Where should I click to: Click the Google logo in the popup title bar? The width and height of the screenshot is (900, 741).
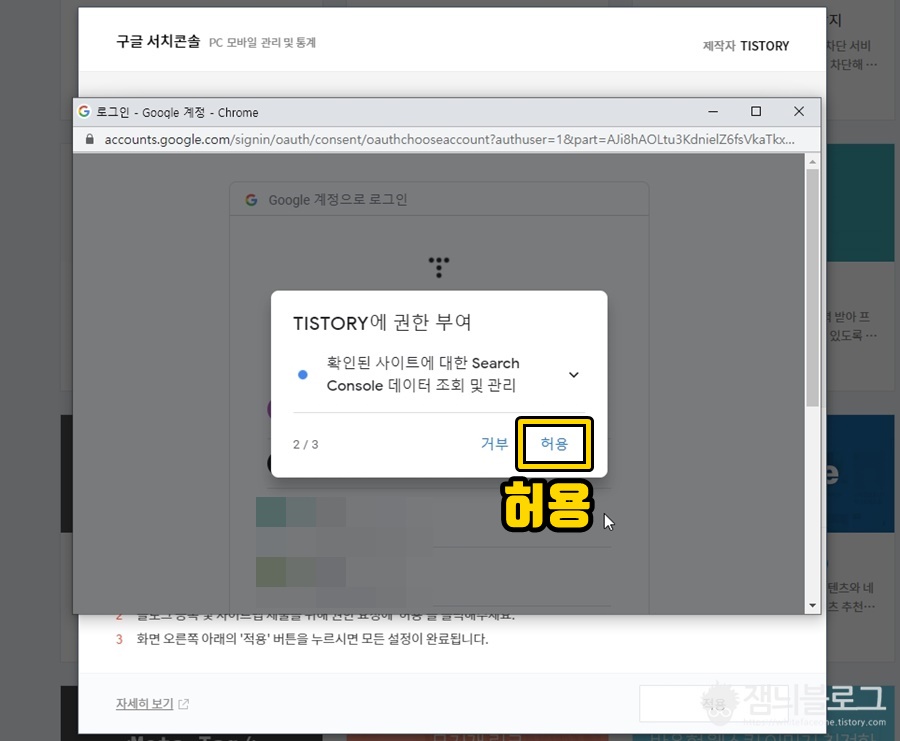click(84, 111)
